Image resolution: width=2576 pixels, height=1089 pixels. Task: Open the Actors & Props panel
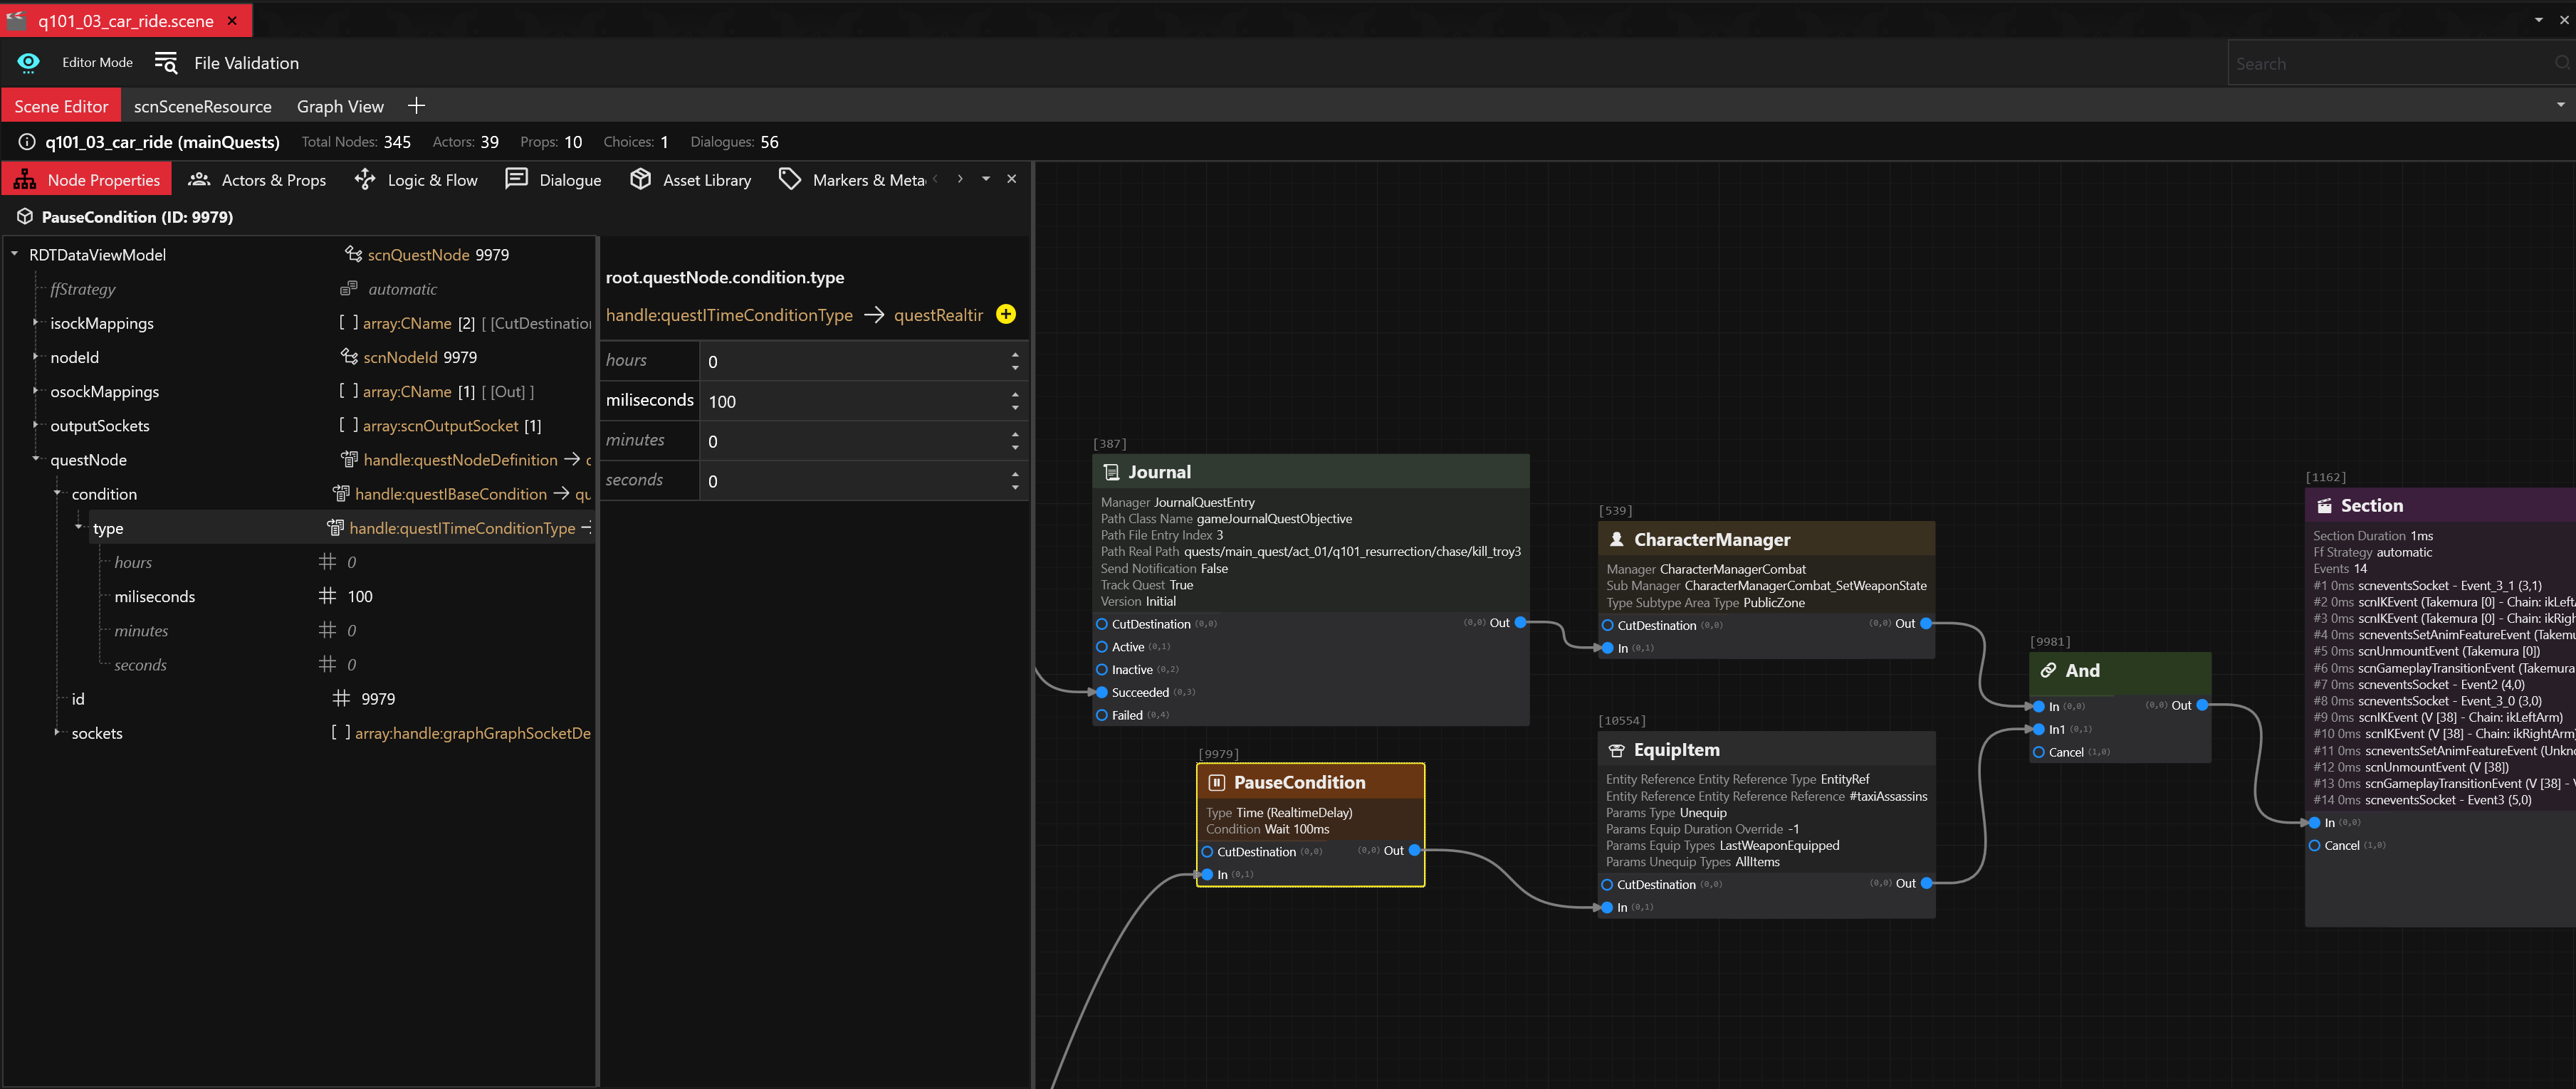[x=257, y=180]
